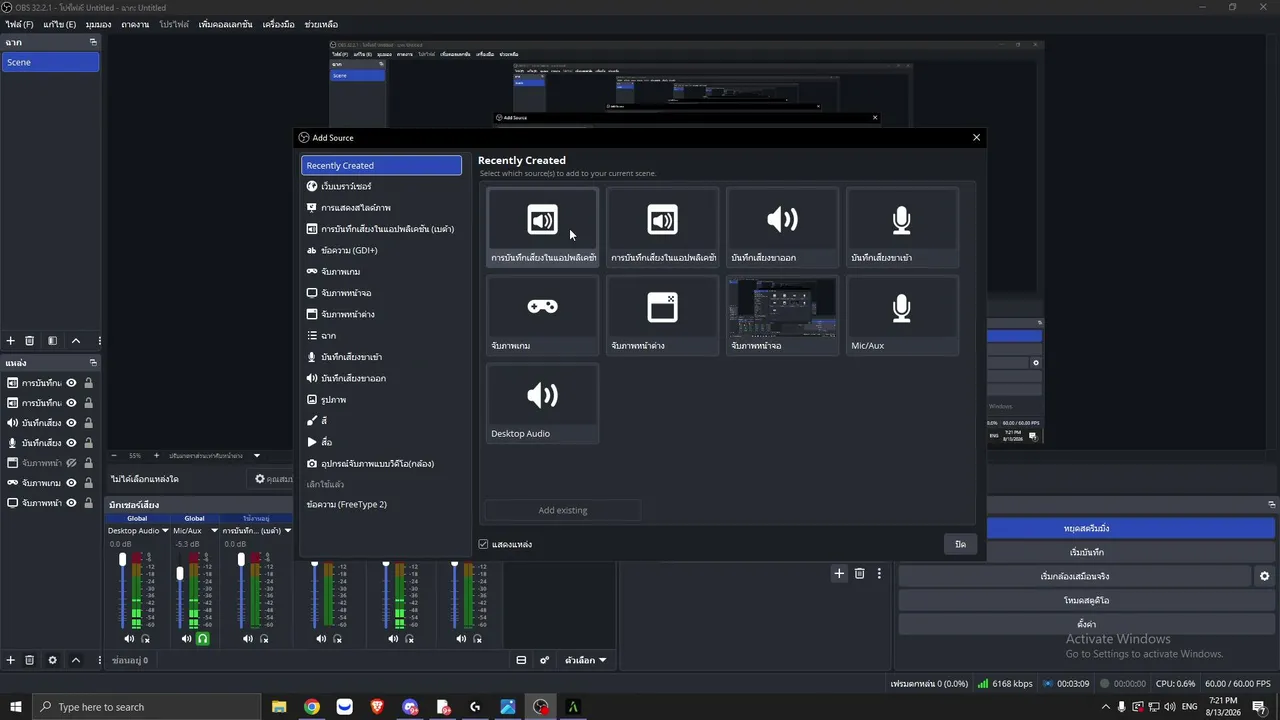Open the Windows Start menu
This screenshot has width=1280, height=720.
click(x=16, y=707)
